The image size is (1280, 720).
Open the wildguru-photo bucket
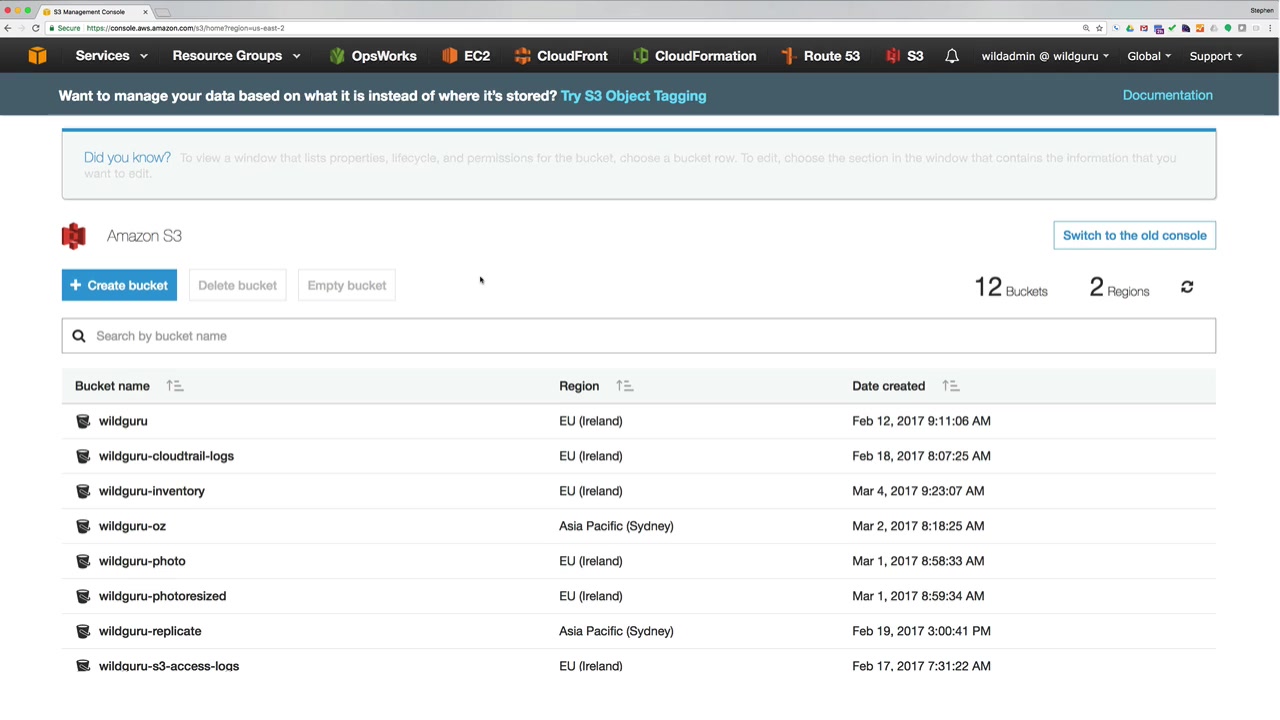[142, 561]
